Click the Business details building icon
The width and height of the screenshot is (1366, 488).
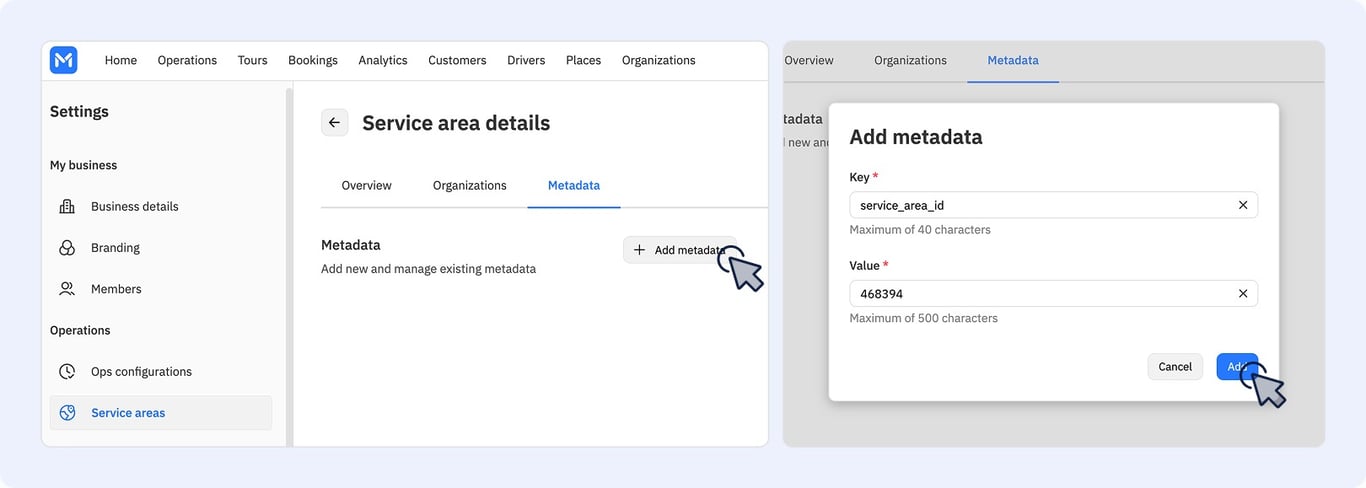[x=67, y=207]
